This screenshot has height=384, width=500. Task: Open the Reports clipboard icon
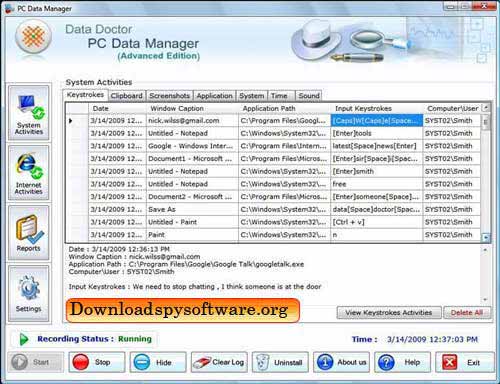(29, 233)
